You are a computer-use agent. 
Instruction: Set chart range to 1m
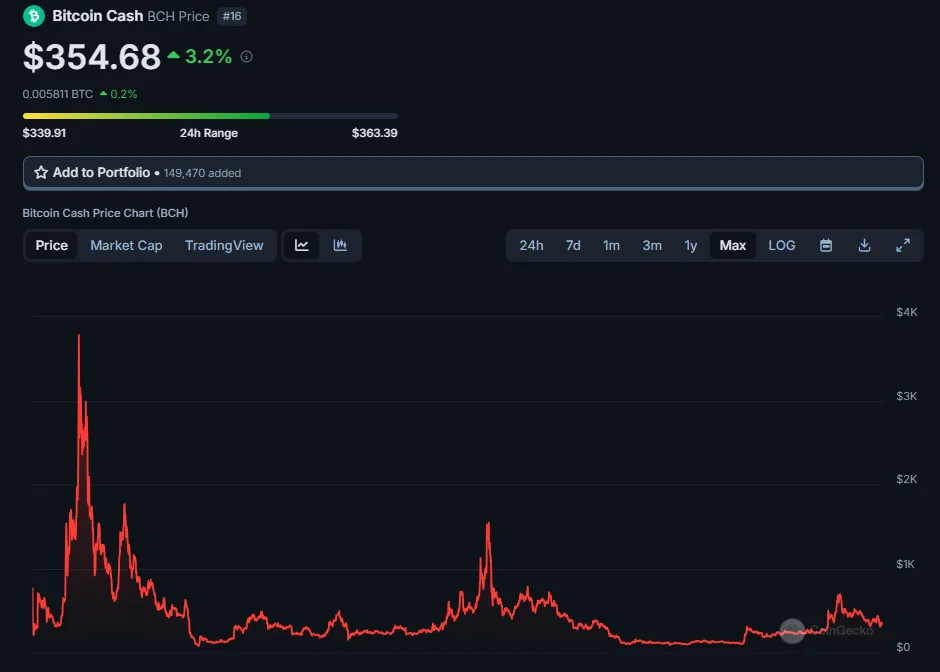pyautogui.click(x=611, y=245)
